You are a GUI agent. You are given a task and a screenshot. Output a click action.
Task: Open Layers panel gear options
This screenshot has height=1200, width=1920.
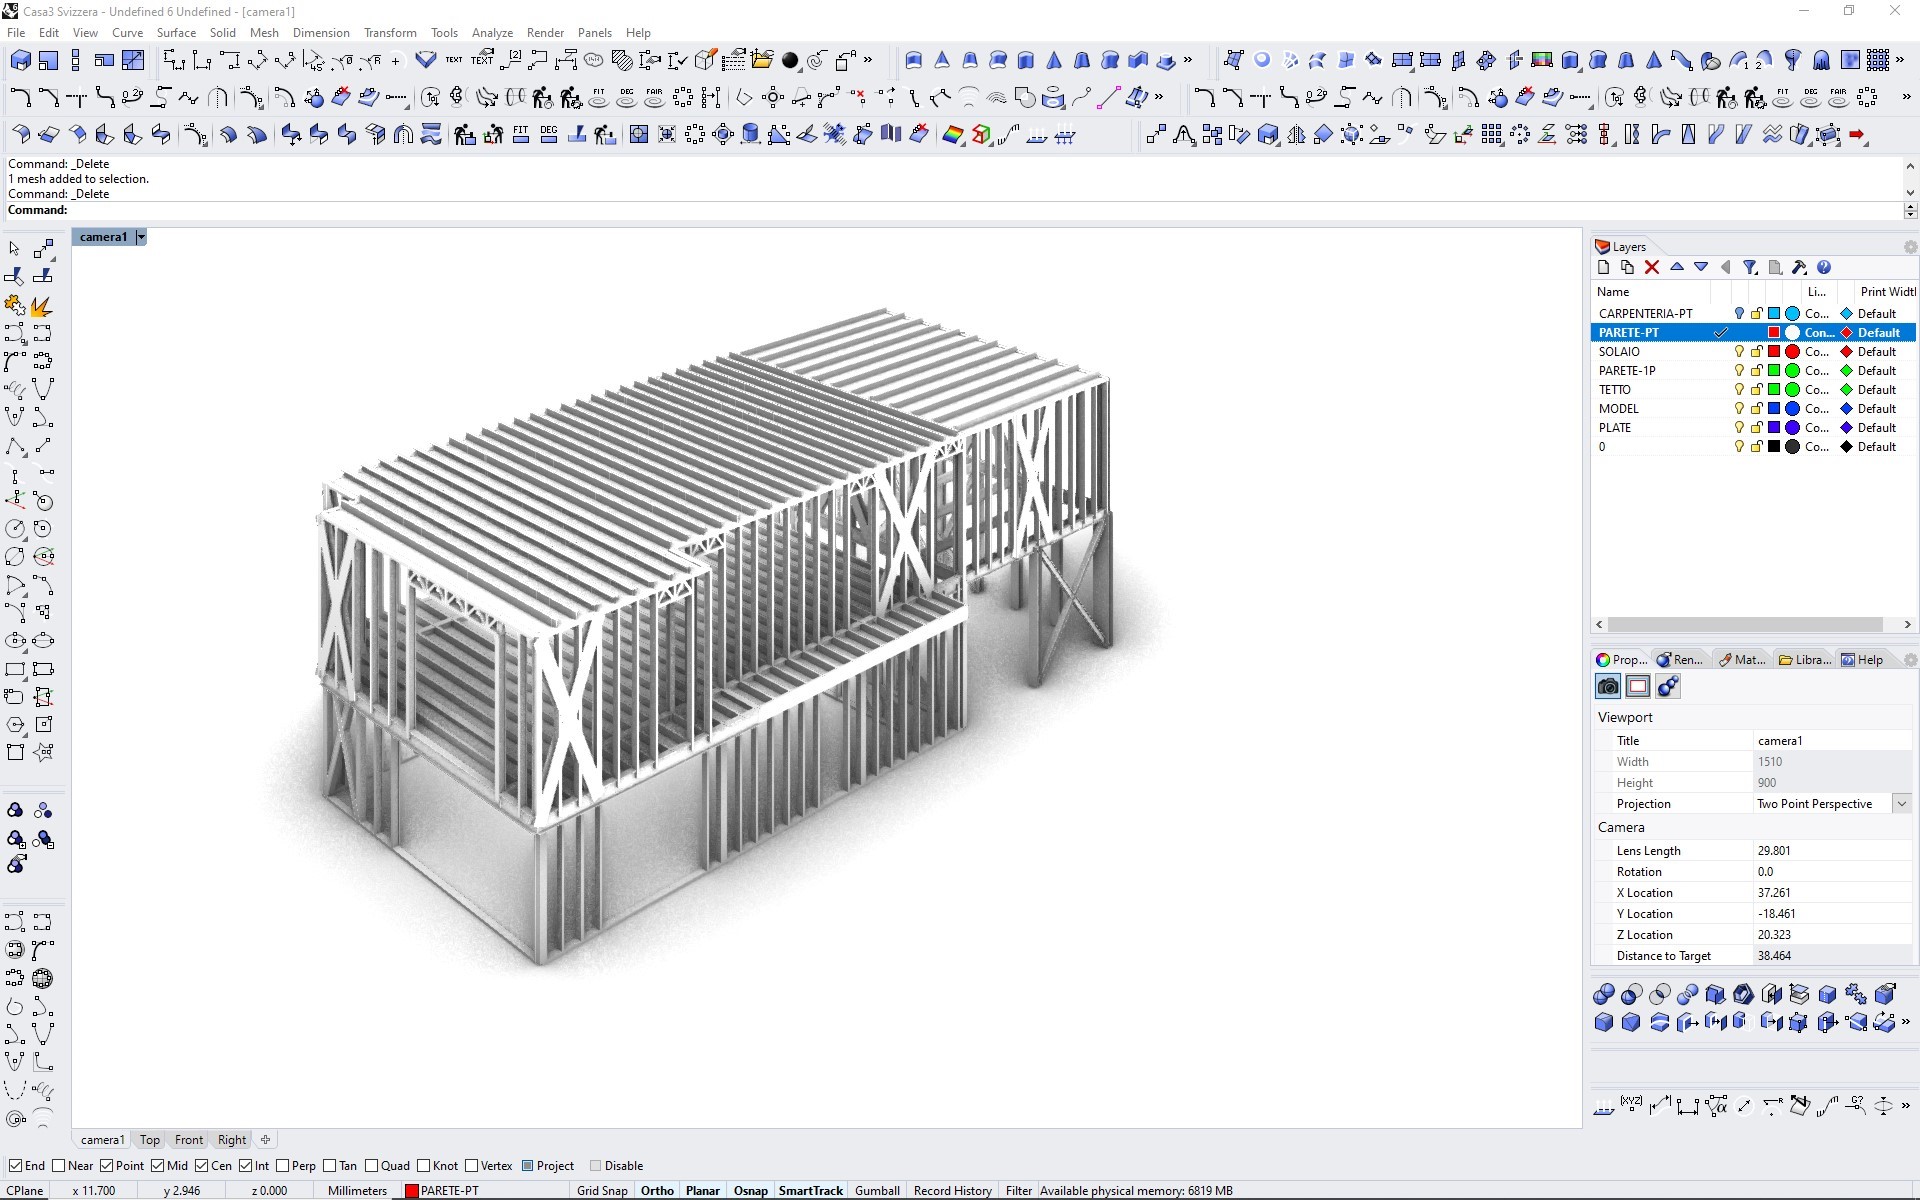(x=1910, y=247)
